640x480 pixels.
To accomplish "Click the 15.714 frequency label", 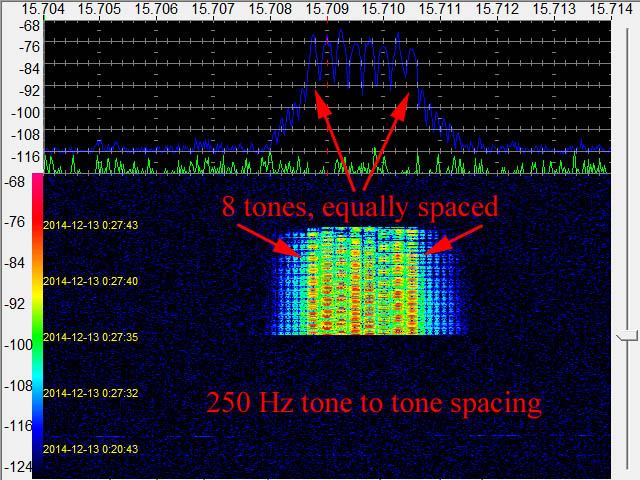I will point(611,9).
